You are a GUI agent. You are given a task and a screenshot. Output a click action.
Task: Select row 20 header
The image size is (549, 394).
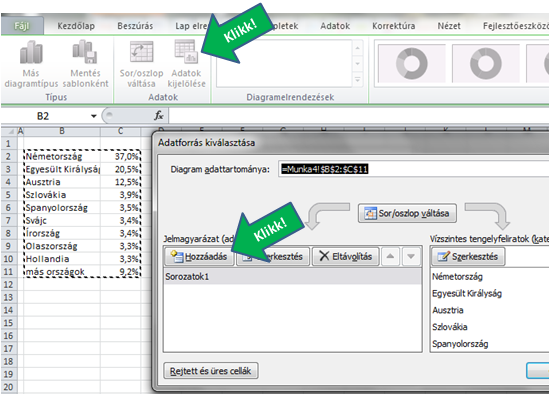tap(8, 387)
